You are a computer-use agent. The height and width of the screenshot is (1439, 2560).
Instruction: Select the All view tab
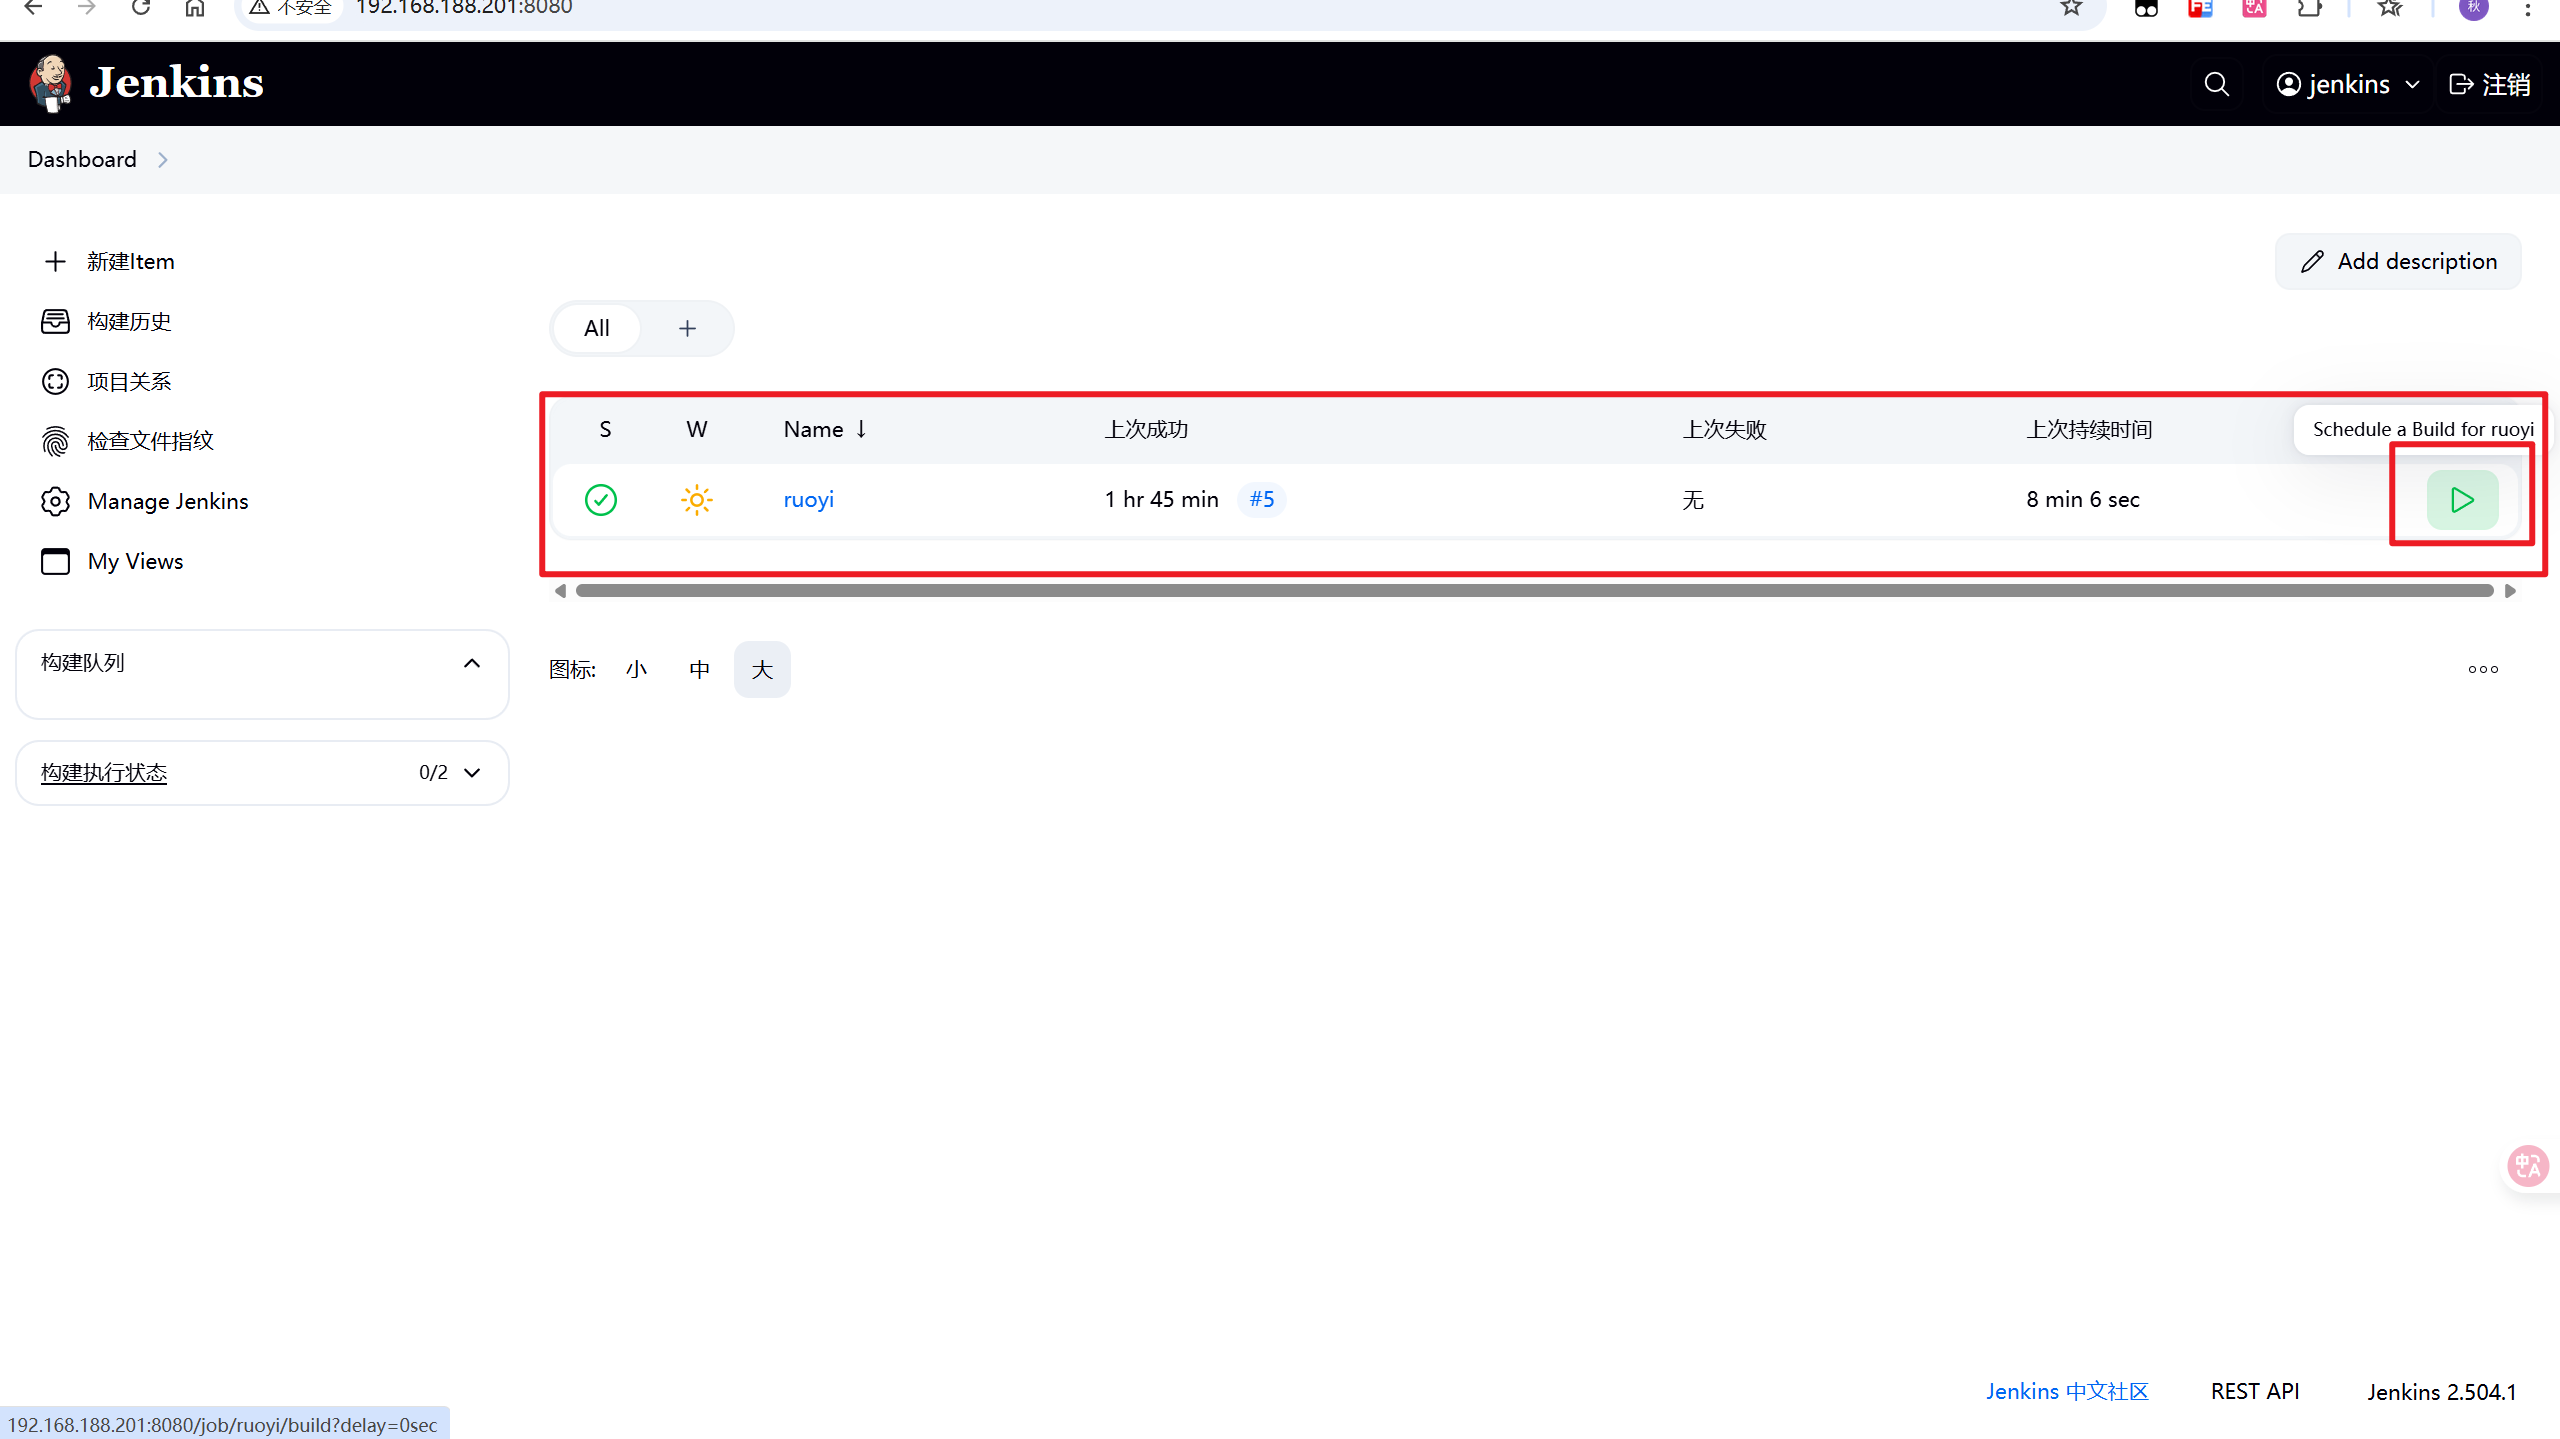(596, 329)
